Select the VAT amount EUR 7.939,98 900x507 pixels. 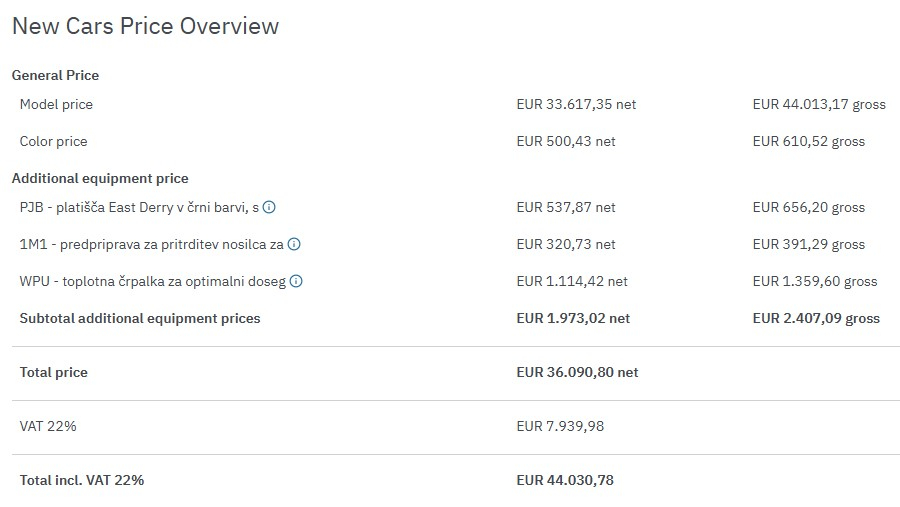tap(560, 426)
